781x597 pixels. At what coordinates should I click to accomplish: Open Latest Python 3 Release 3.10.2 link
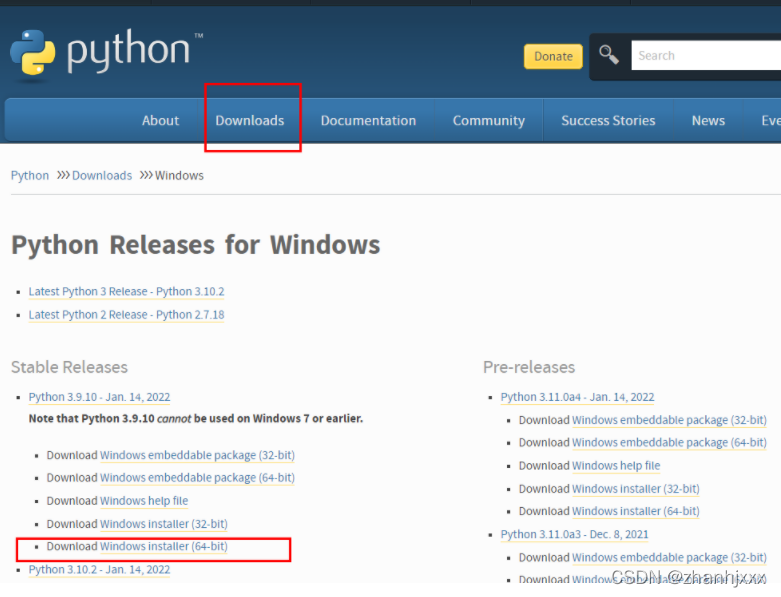127,291
